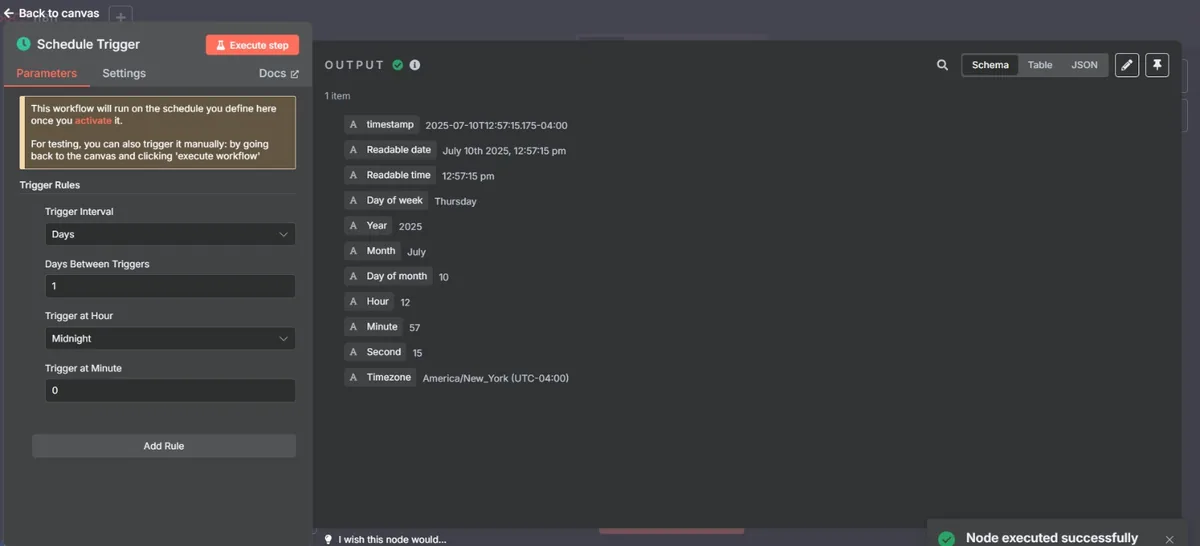Switch the output view to Table
Image resolution: width=1200 pixels, height=546 pixels.
[x=1040, y=65]
